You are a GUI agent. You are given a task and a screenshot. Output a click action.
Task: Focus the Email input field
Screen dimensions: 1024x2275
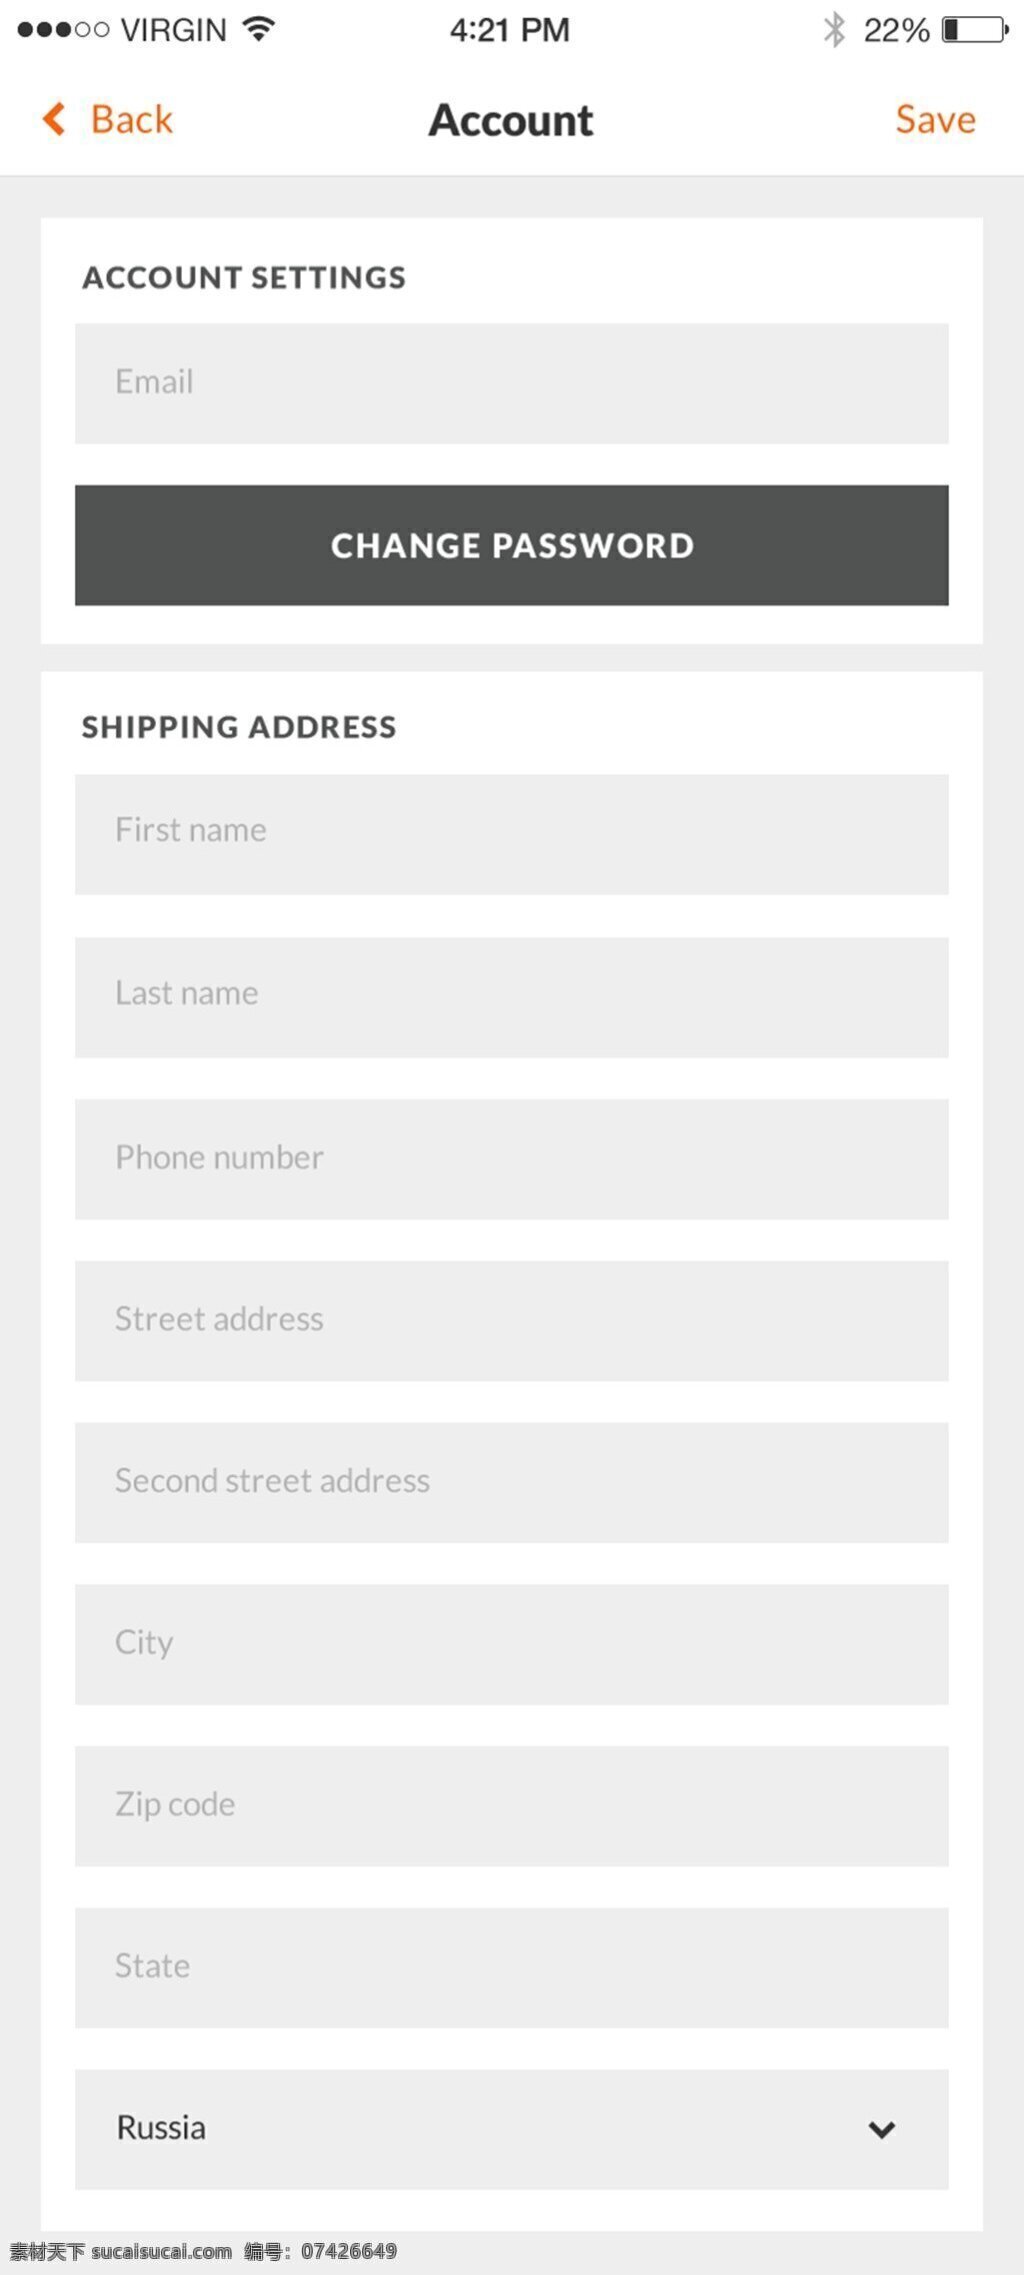coord(512,383)
